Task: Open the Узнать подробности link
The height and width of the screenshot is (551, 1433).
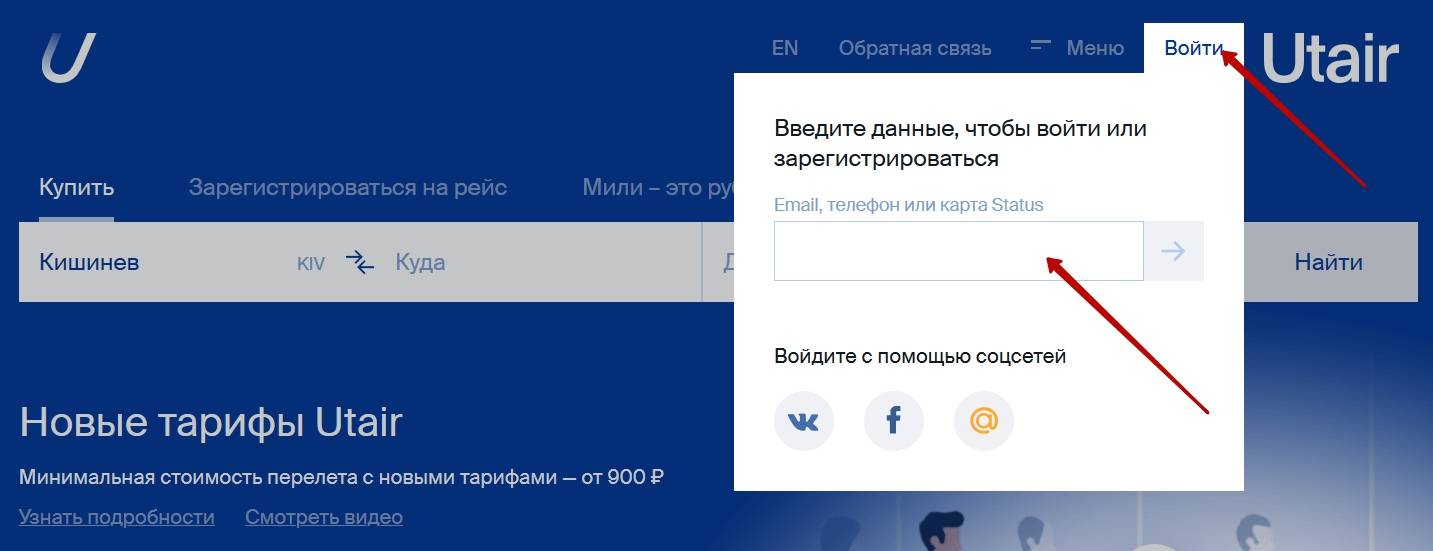Action: [116, 517]
